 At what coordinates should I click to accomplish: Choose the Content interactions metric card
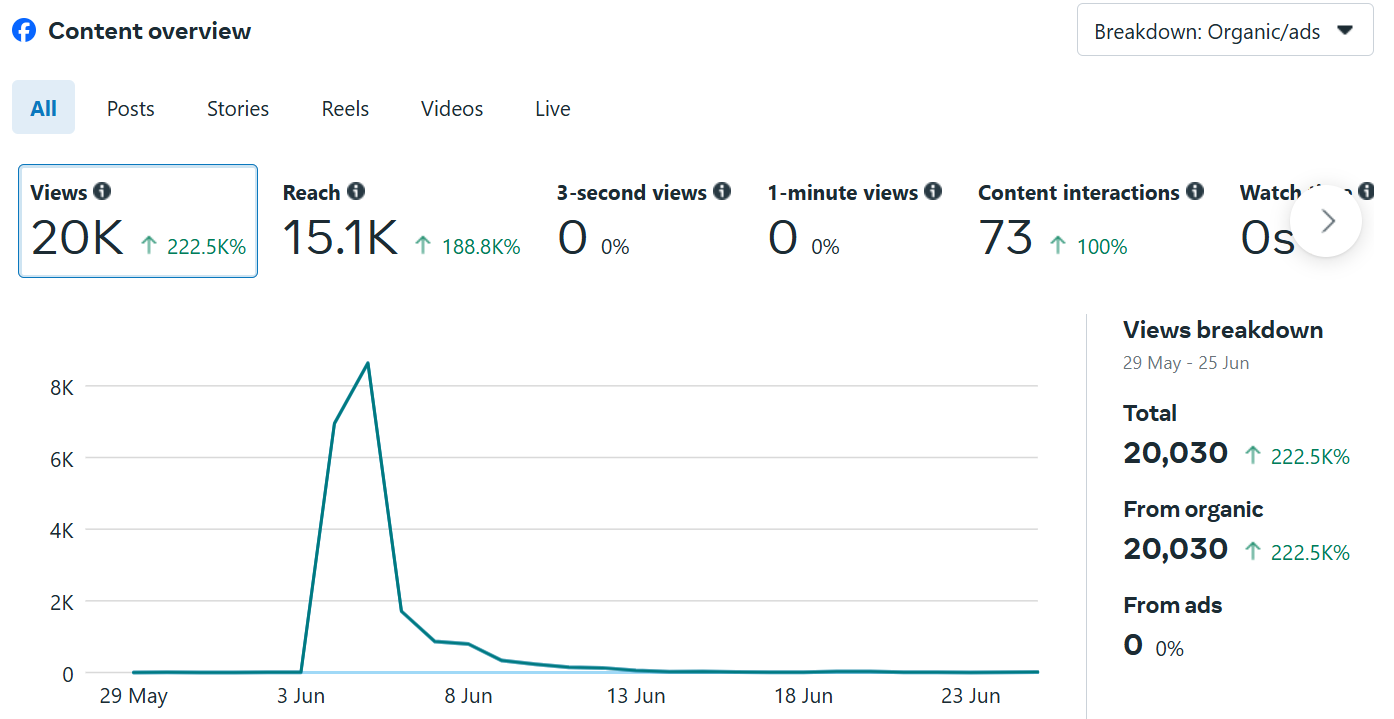click(x=1089, y=221)
